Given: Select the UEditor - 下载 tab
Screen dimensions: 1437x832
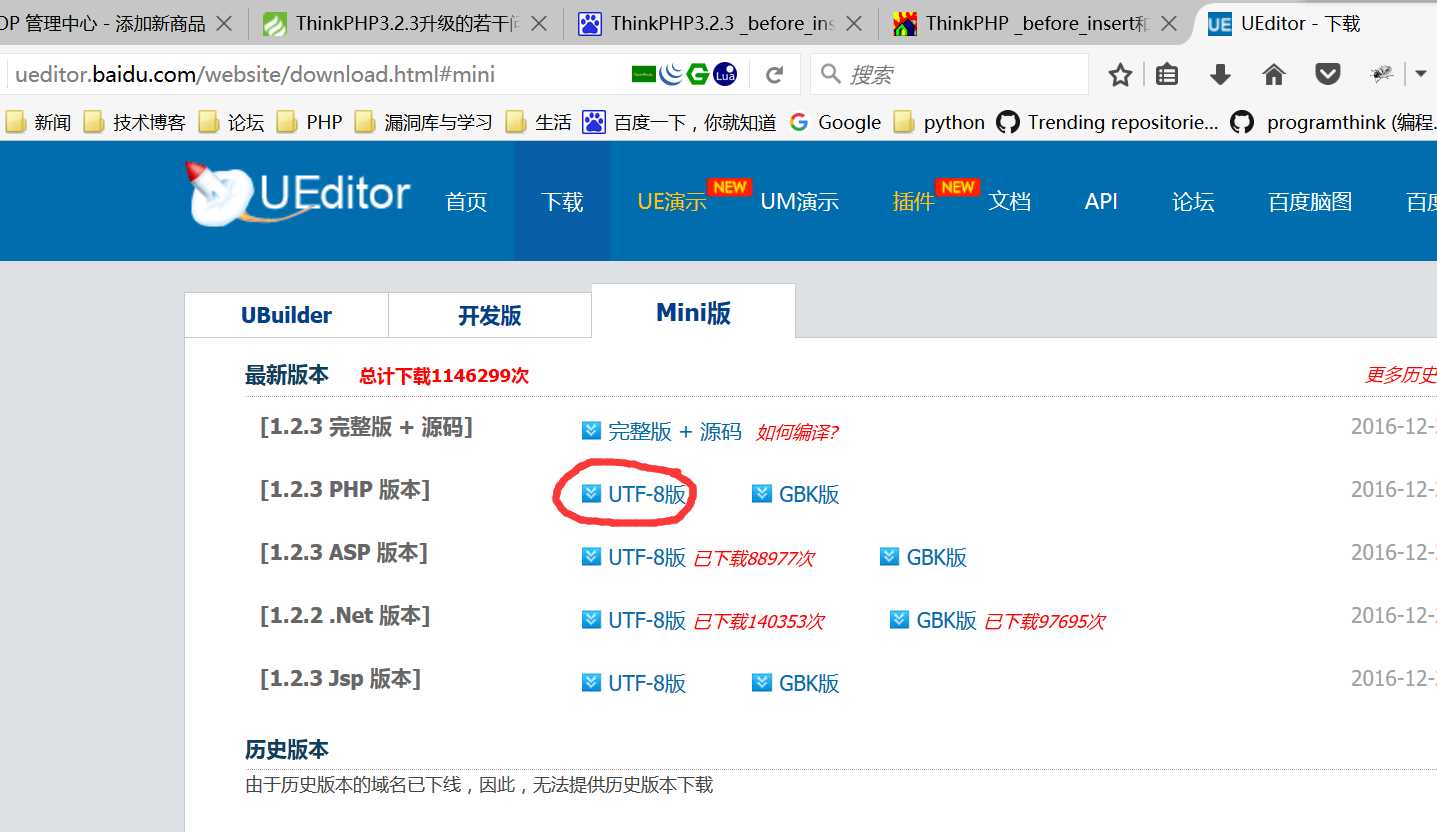Looking at the screenshot, I should pos(1316,23).
